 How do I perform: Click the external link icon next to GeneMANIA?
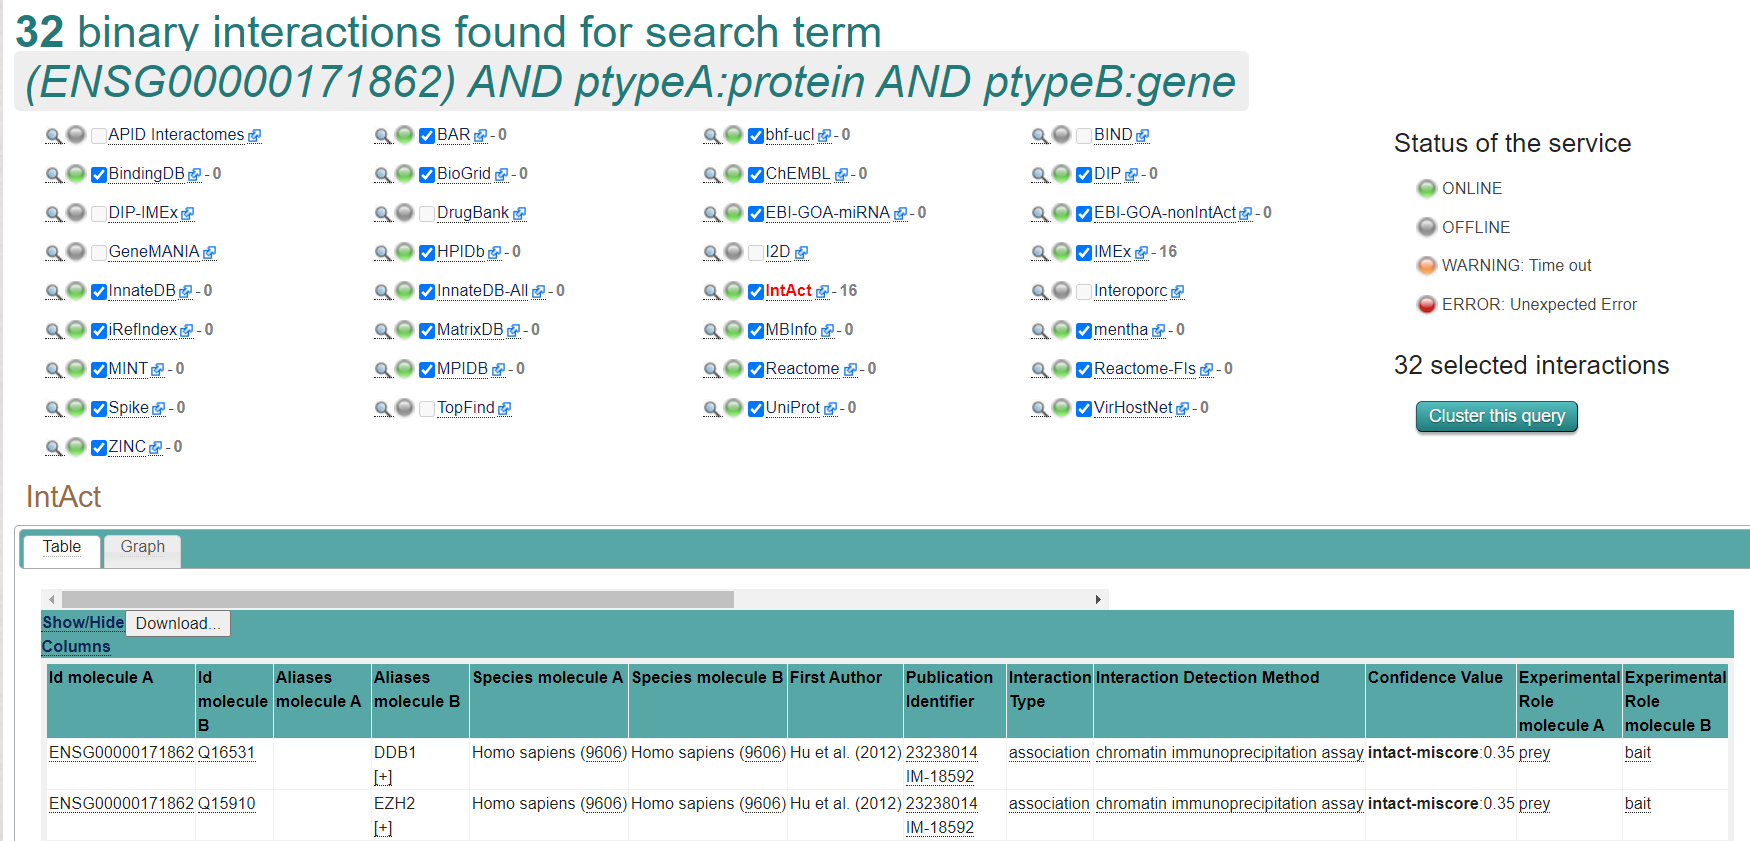click(x=209, y=253)
